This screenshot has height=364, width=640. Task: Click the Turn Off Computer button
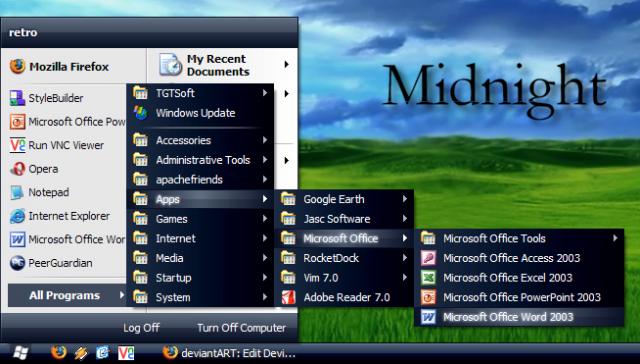pos(241,328)
